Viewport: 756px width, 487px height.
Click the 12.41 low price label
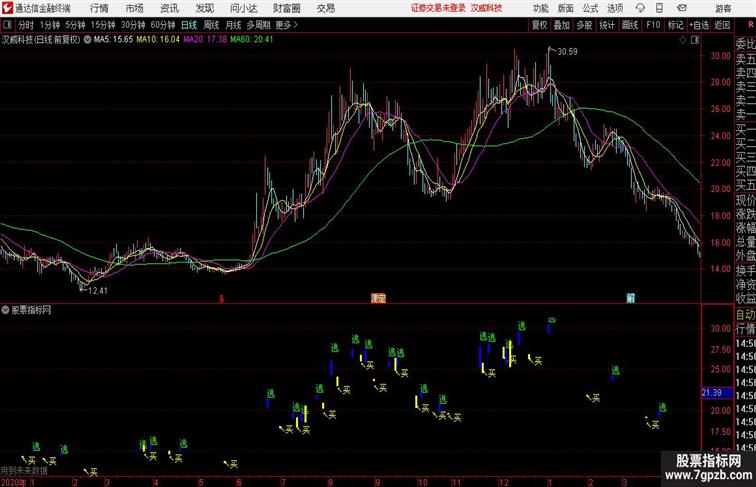tap(98, 291)
